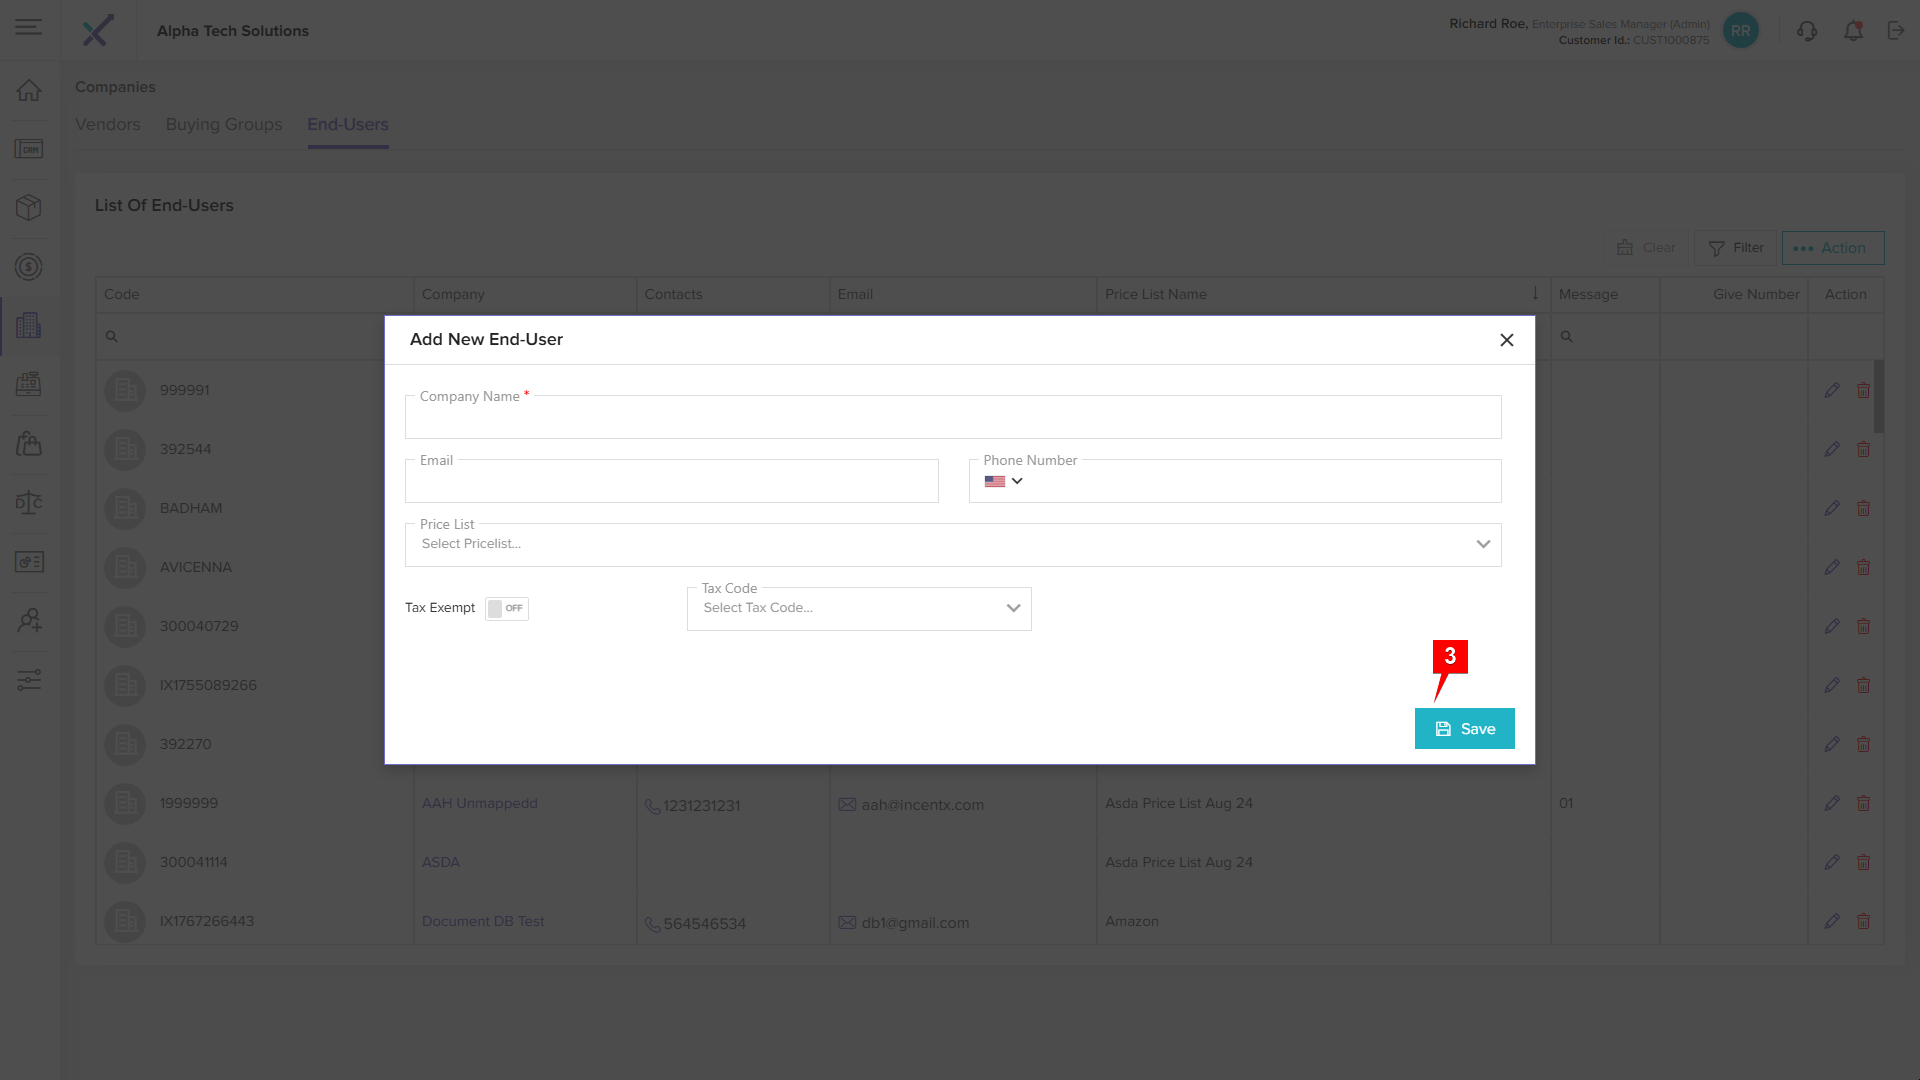The width and height of the screenshot is (1920, 1080).
Task: Switch to the Vendors tab
Action: 108,124
